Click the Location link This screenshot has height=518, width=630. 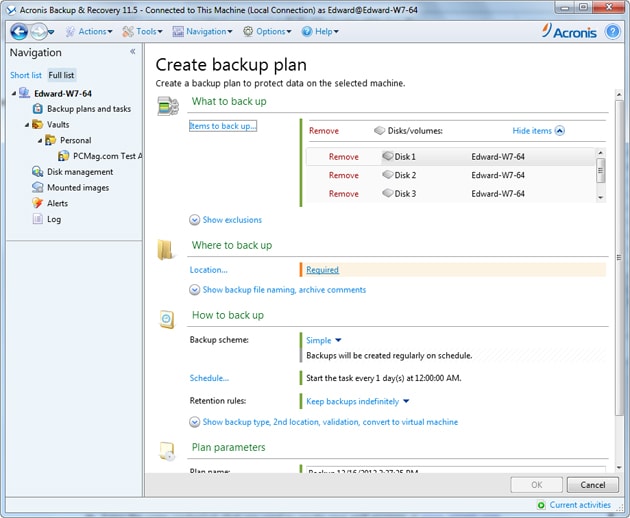point(209,270)
